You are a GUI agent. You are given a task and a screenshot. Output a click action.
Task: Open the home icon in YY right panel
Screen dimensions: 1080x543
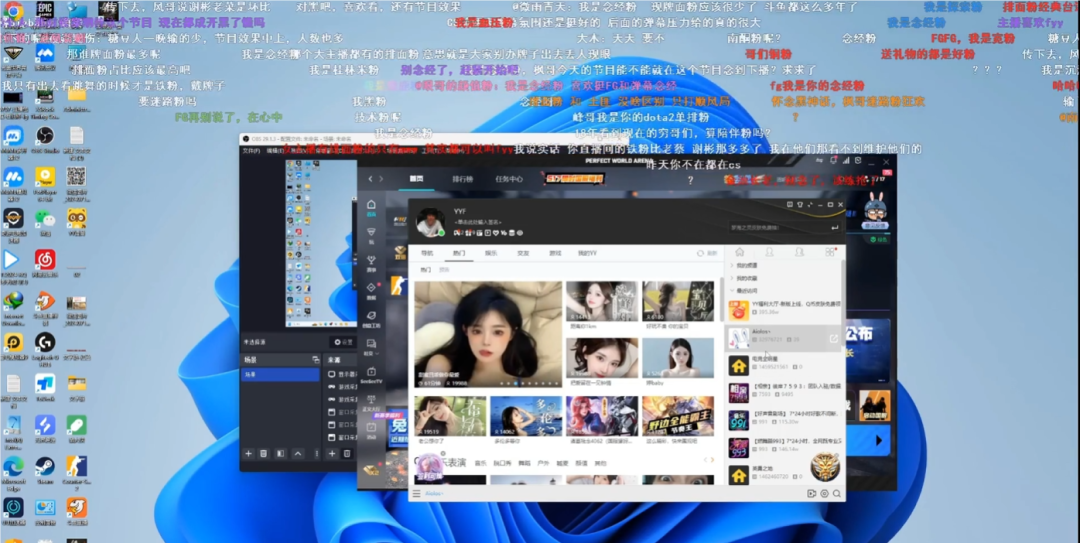click(x=740, y=252)
